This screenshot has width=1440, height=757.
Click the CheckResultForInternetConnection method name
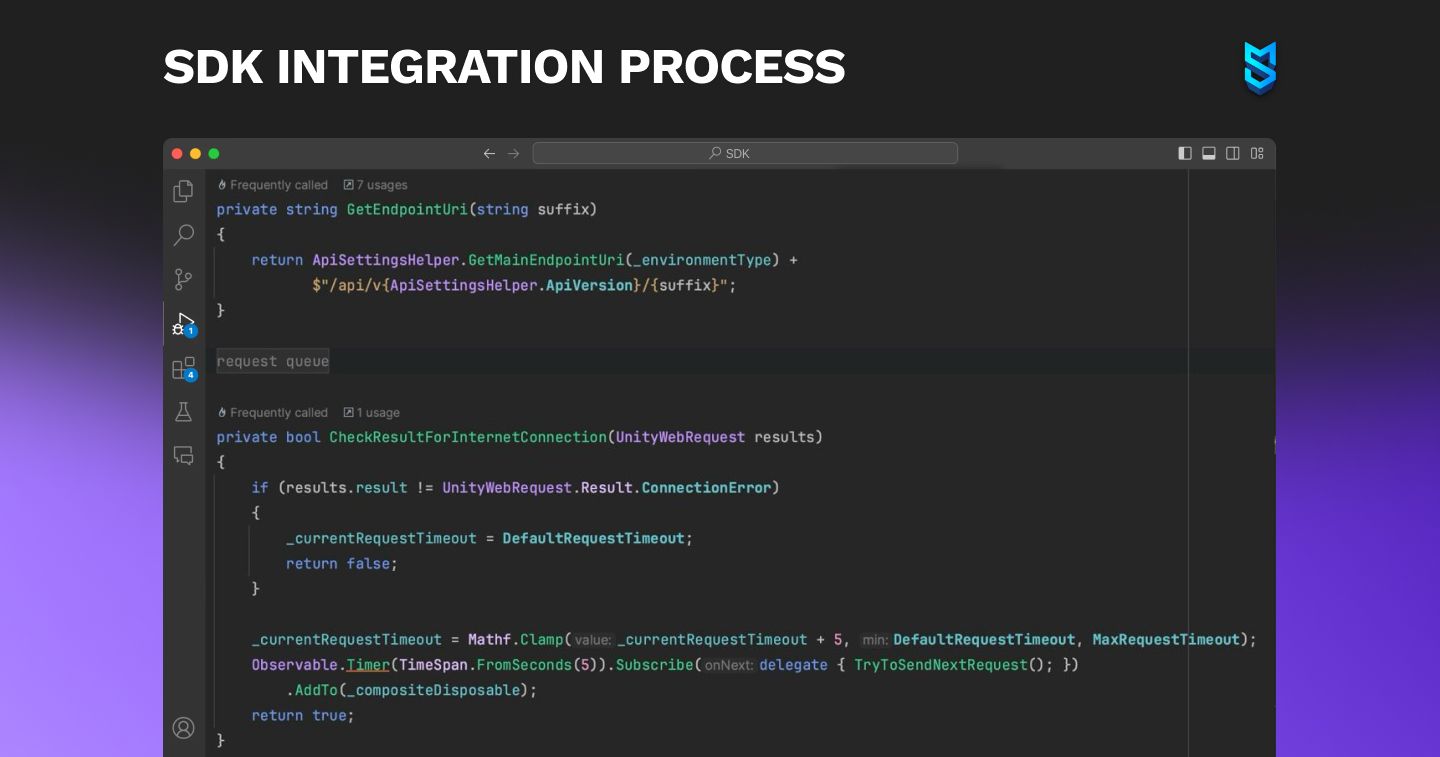(468, 437)
